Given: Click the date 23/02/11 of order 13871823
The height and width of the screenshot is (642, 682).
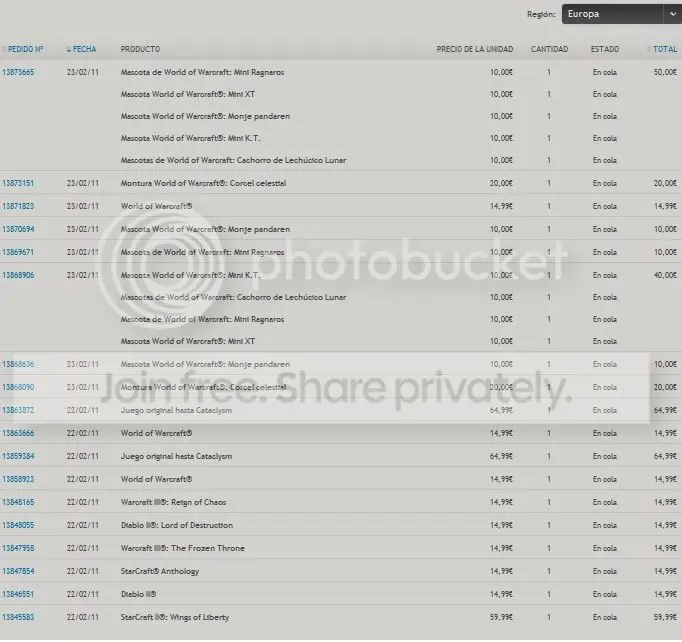Looking at the screenshot, I should click(x=83, y=206).
